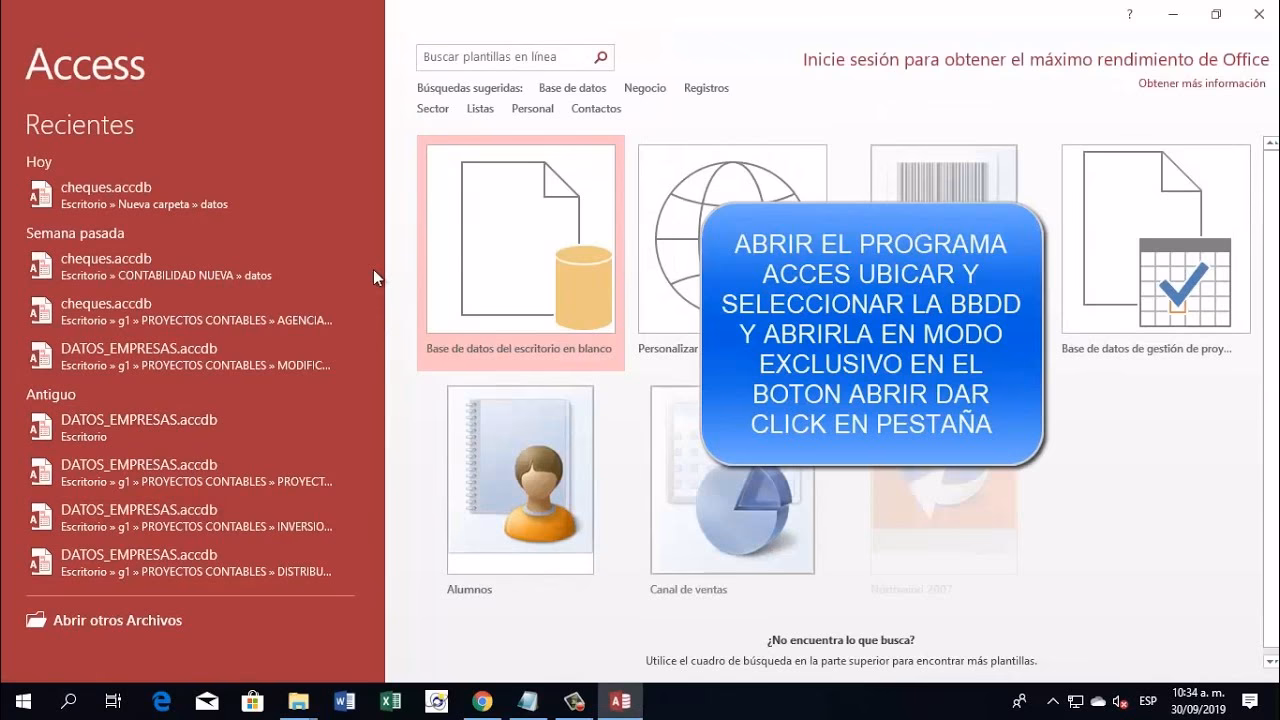Select suggested search Base de datos
The image size is (1280, 720).
572,88
